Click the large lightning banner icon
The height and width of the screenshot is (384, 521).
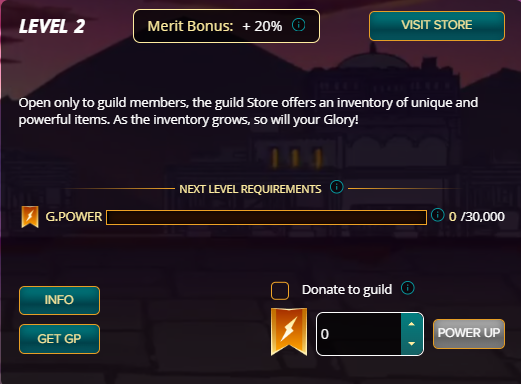coord(289,332)
